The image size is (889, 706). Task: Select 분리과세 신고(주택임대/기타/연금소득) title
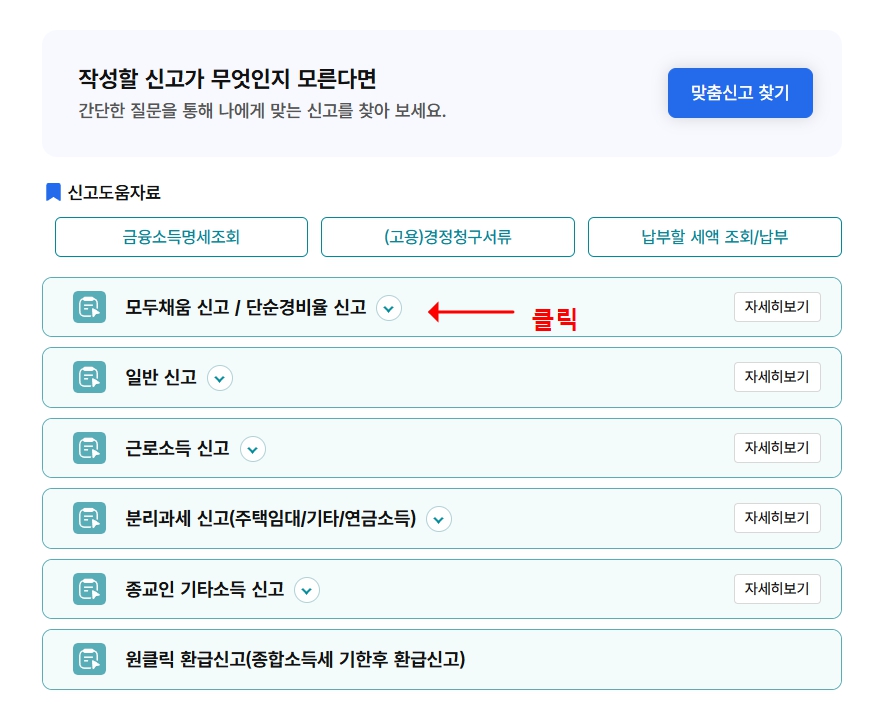click(270, 518)
